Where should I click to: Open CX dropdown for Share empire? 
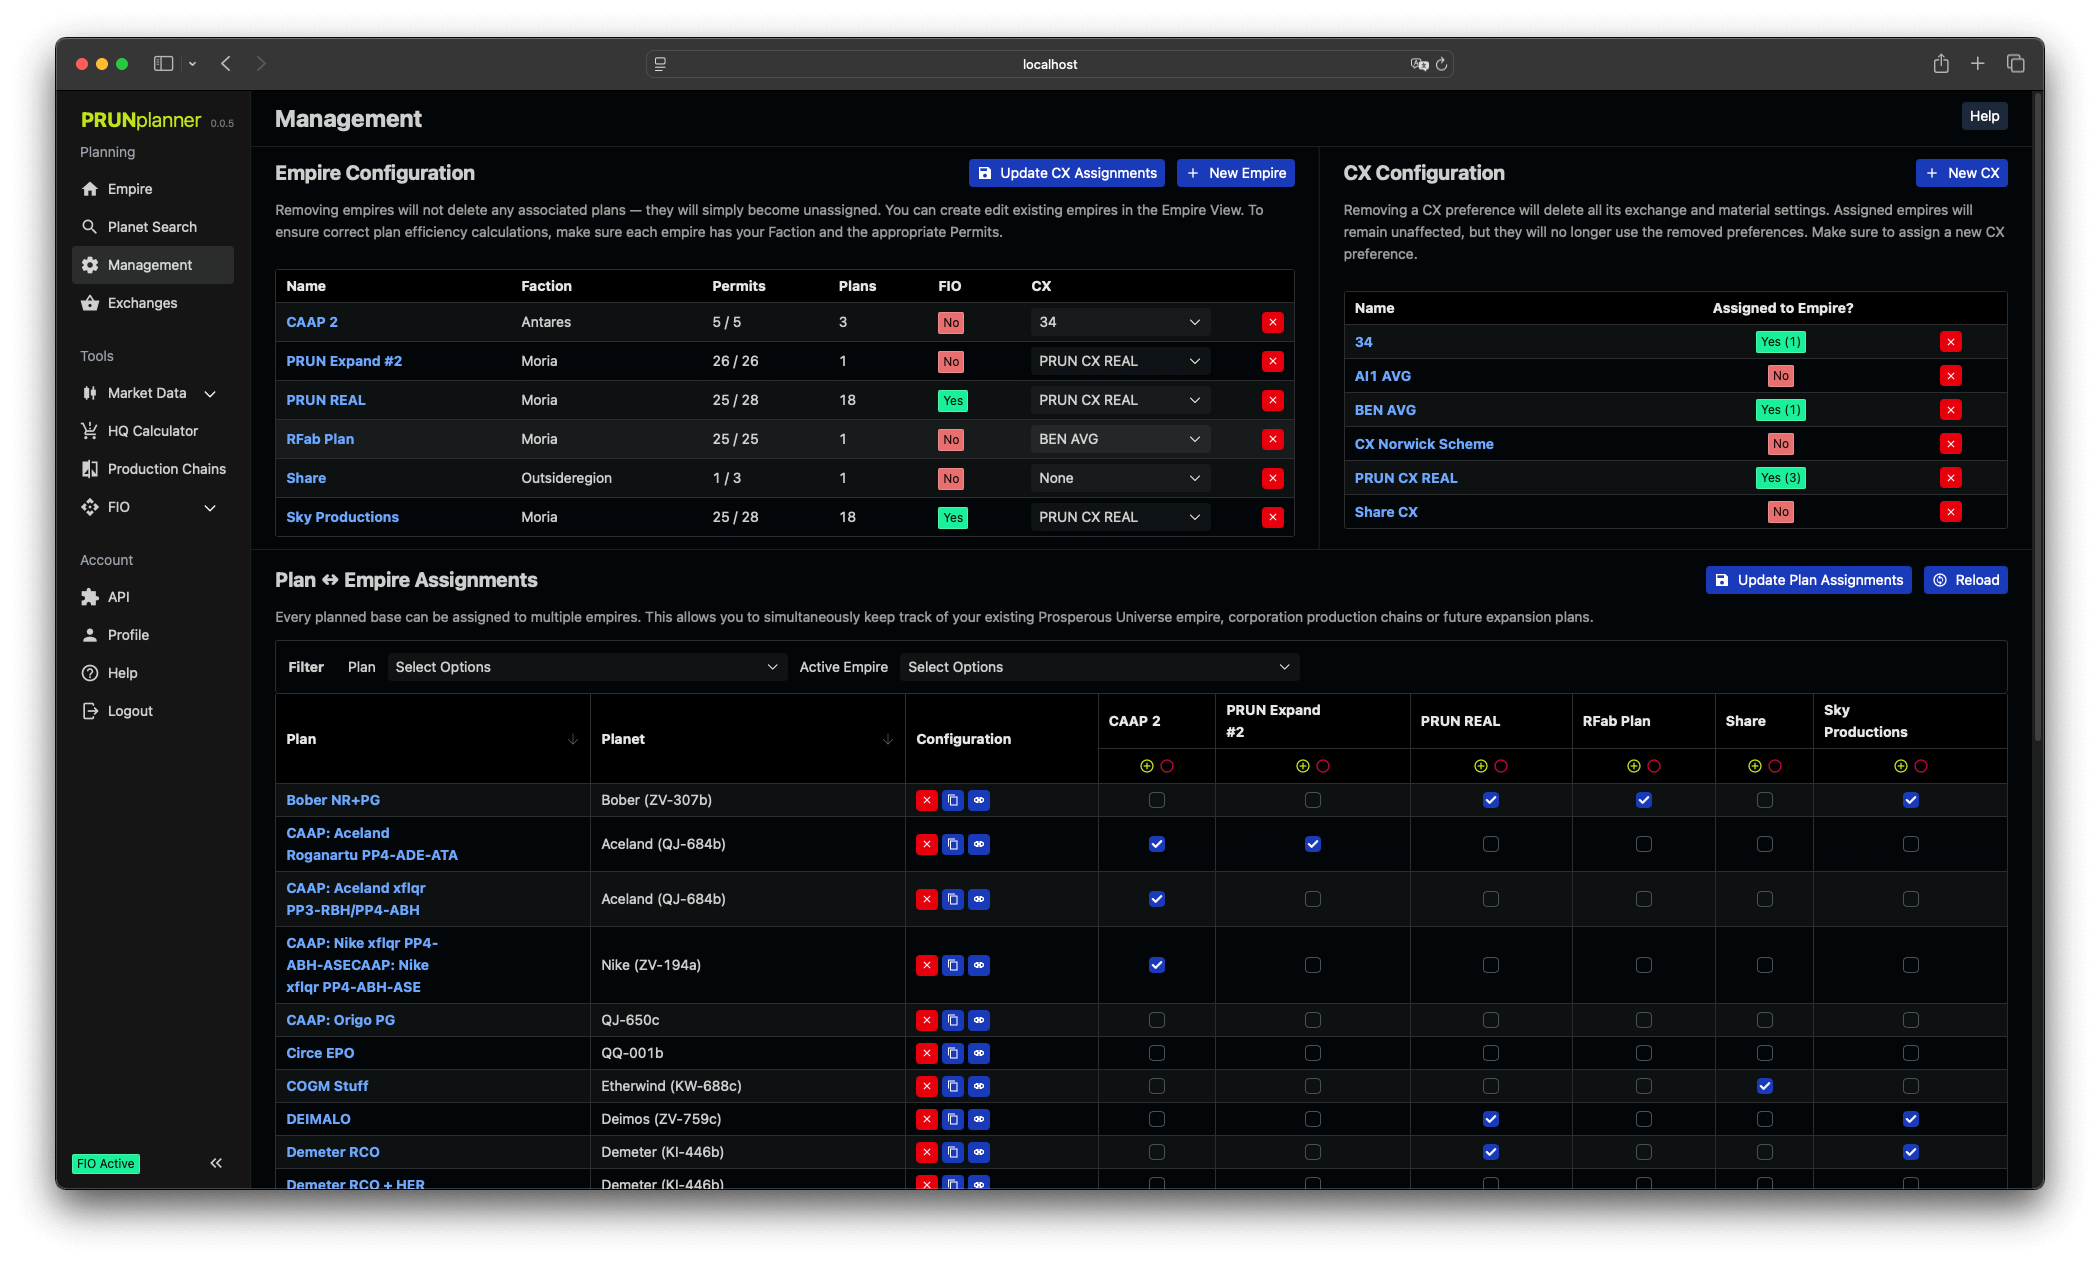click(x=1118, y=478)
